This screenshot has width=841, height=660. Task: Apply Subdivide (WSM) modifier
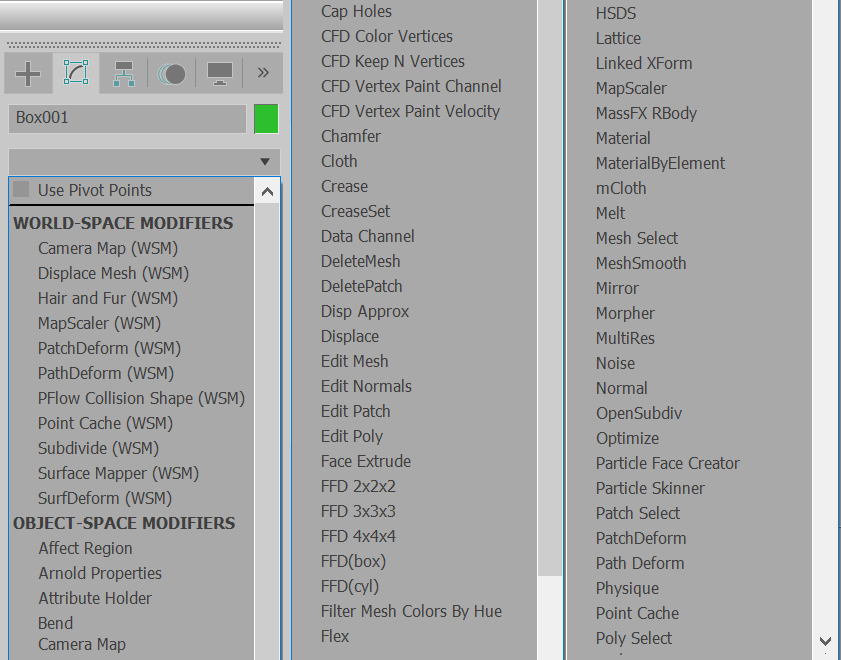pos(98,448)
